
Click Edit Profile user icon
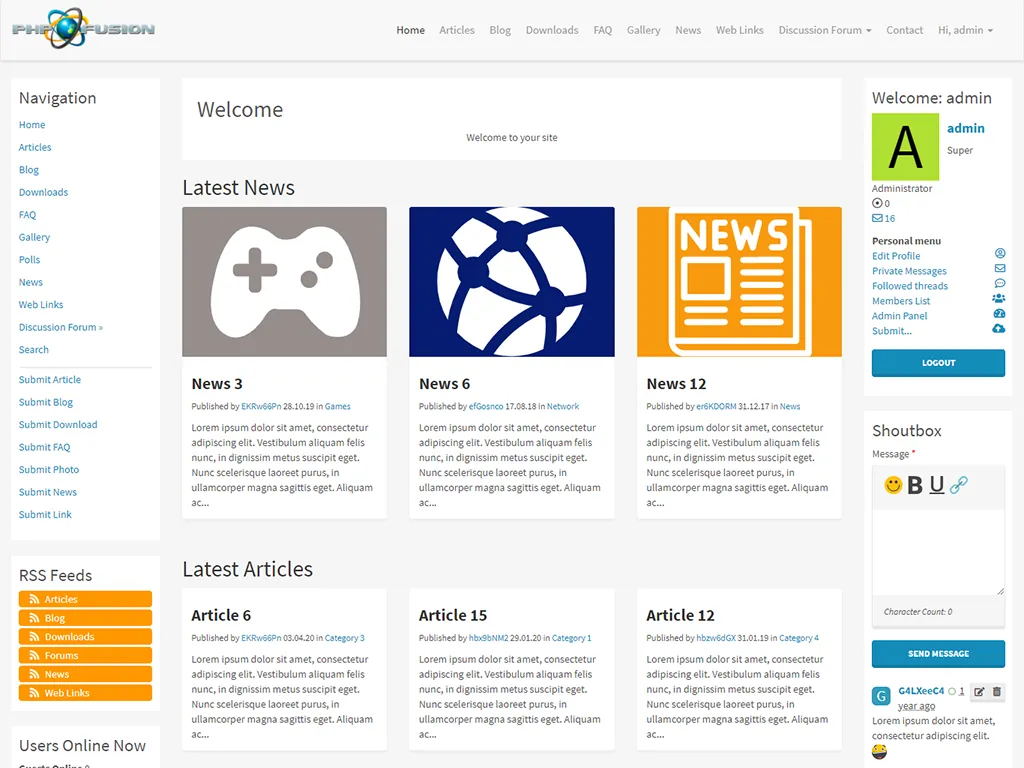[x=1000, y=253]
